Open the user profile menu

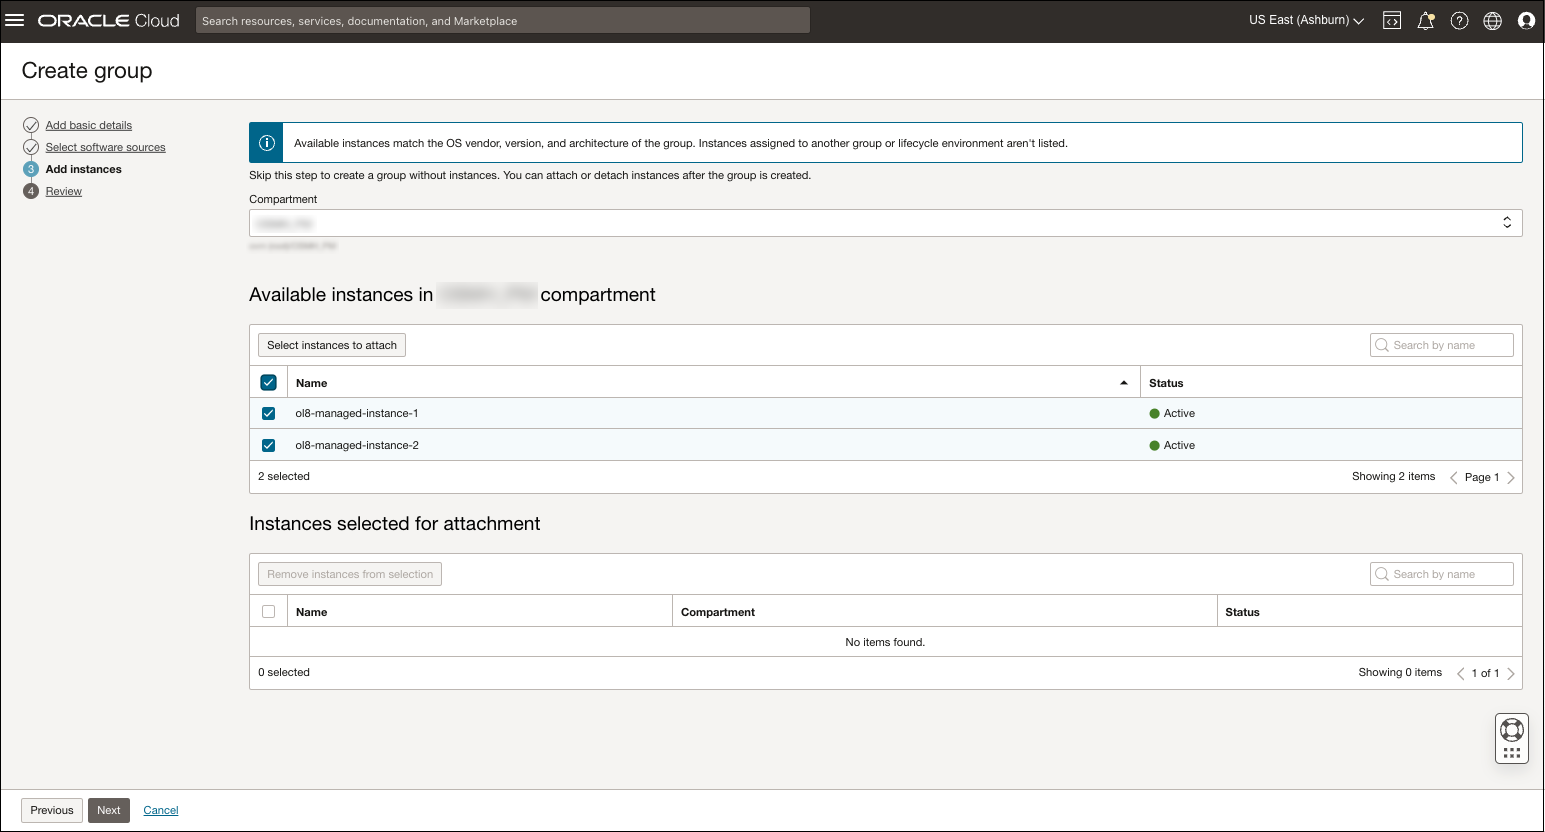(x=1525, y=20)
